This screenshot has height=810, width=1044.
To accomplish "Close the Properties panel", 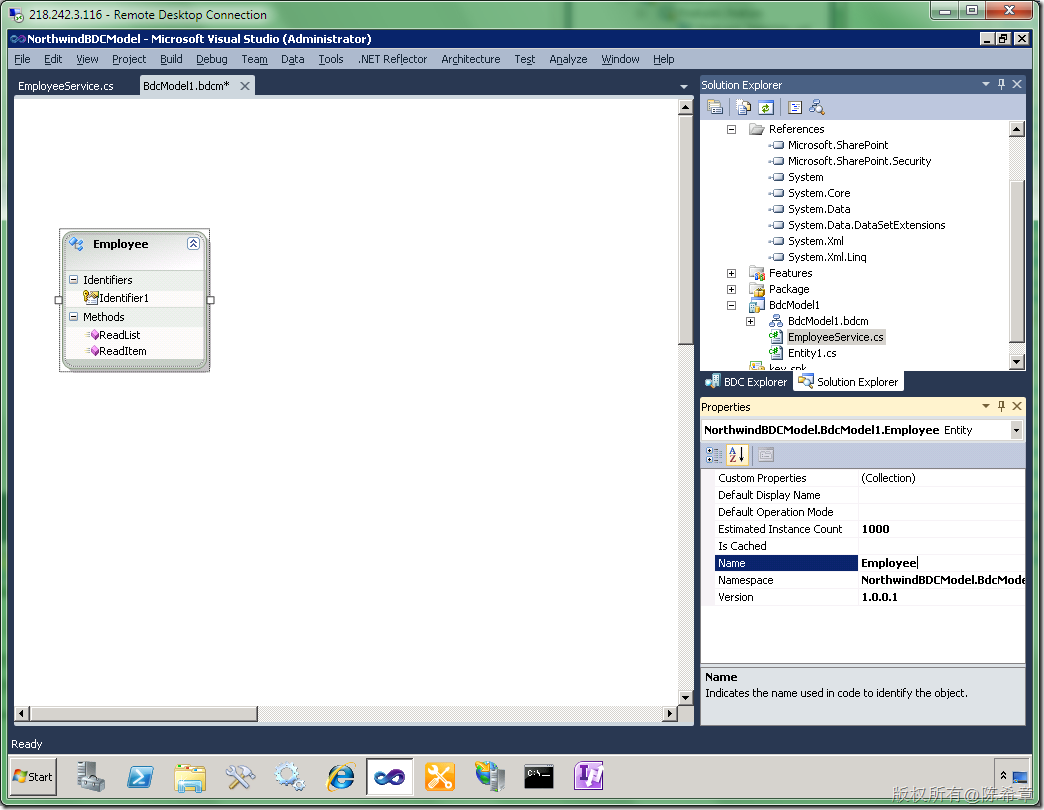I will coord(1017,406).
